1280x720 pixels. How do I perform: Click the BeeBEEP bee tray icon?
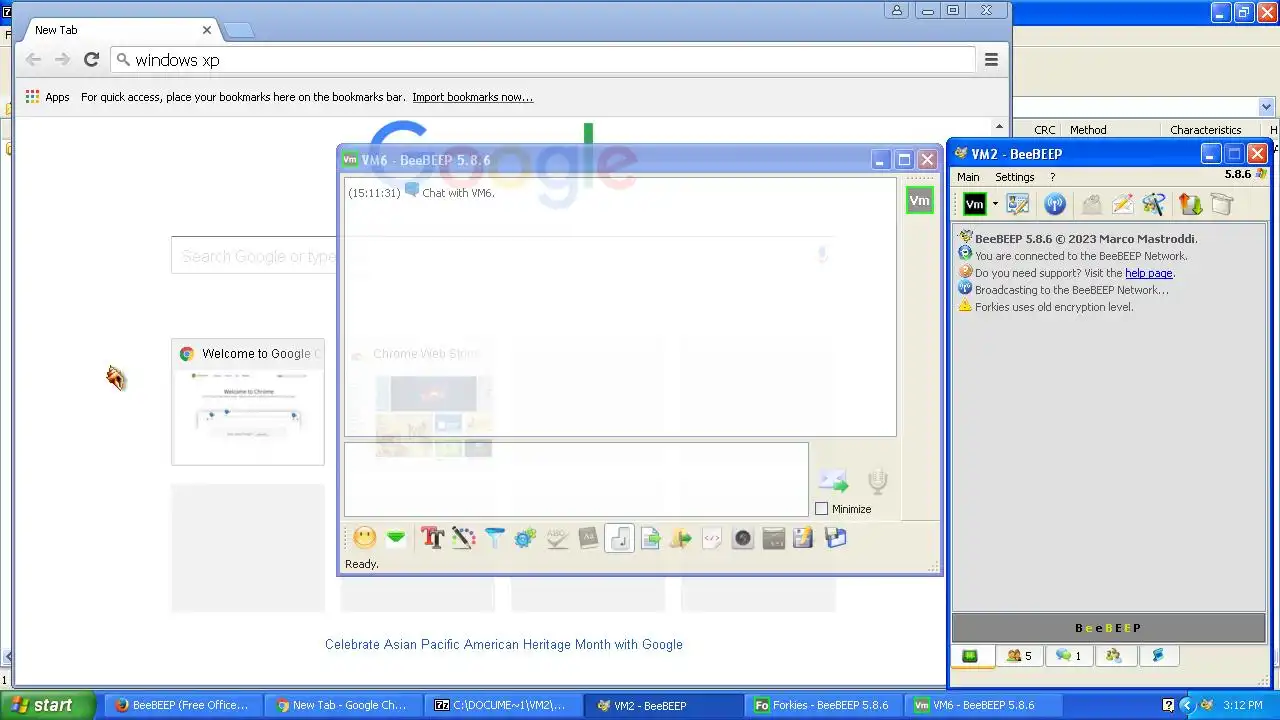coord(1207,705)
